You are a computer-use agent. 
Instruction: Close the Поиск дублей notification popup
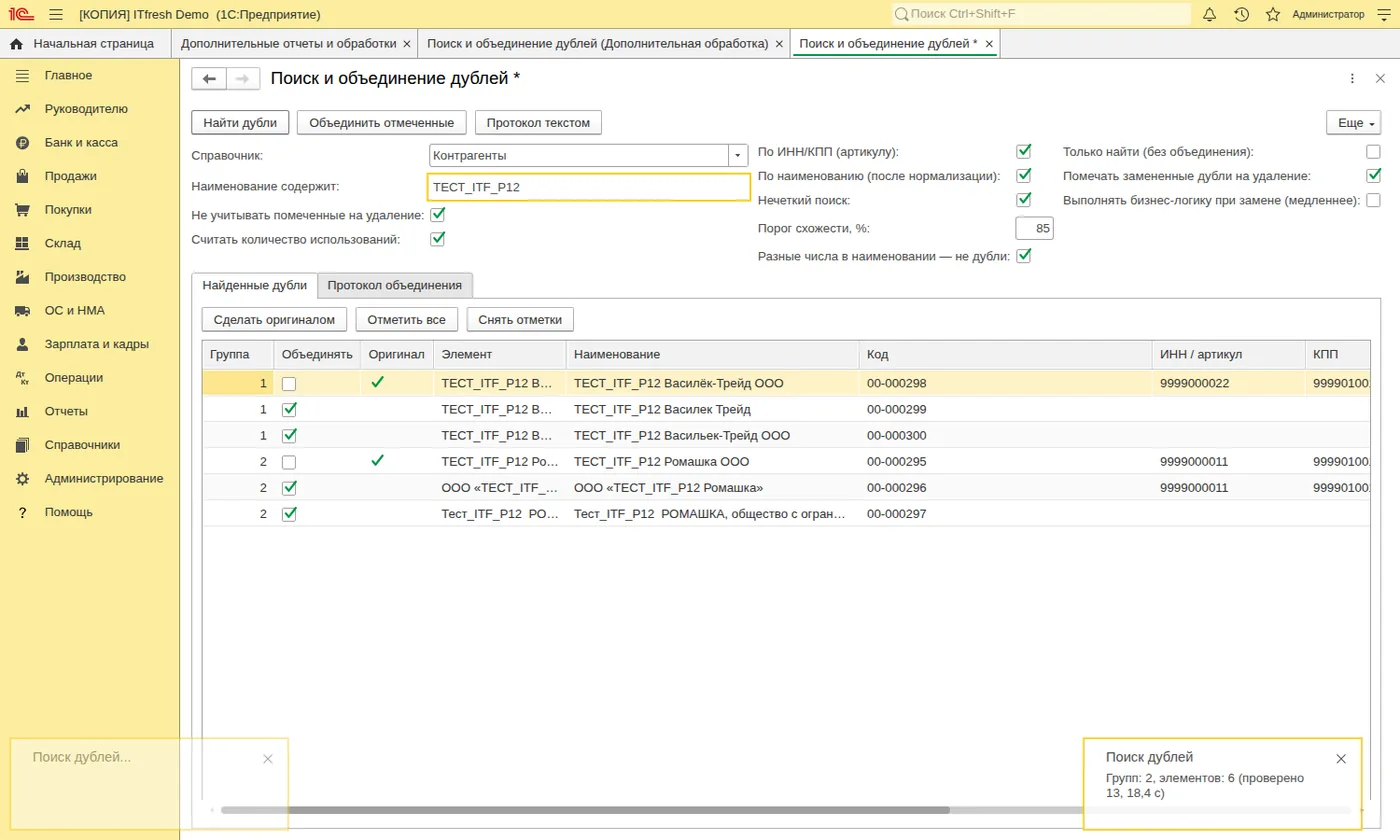(x=1341, y=759)
